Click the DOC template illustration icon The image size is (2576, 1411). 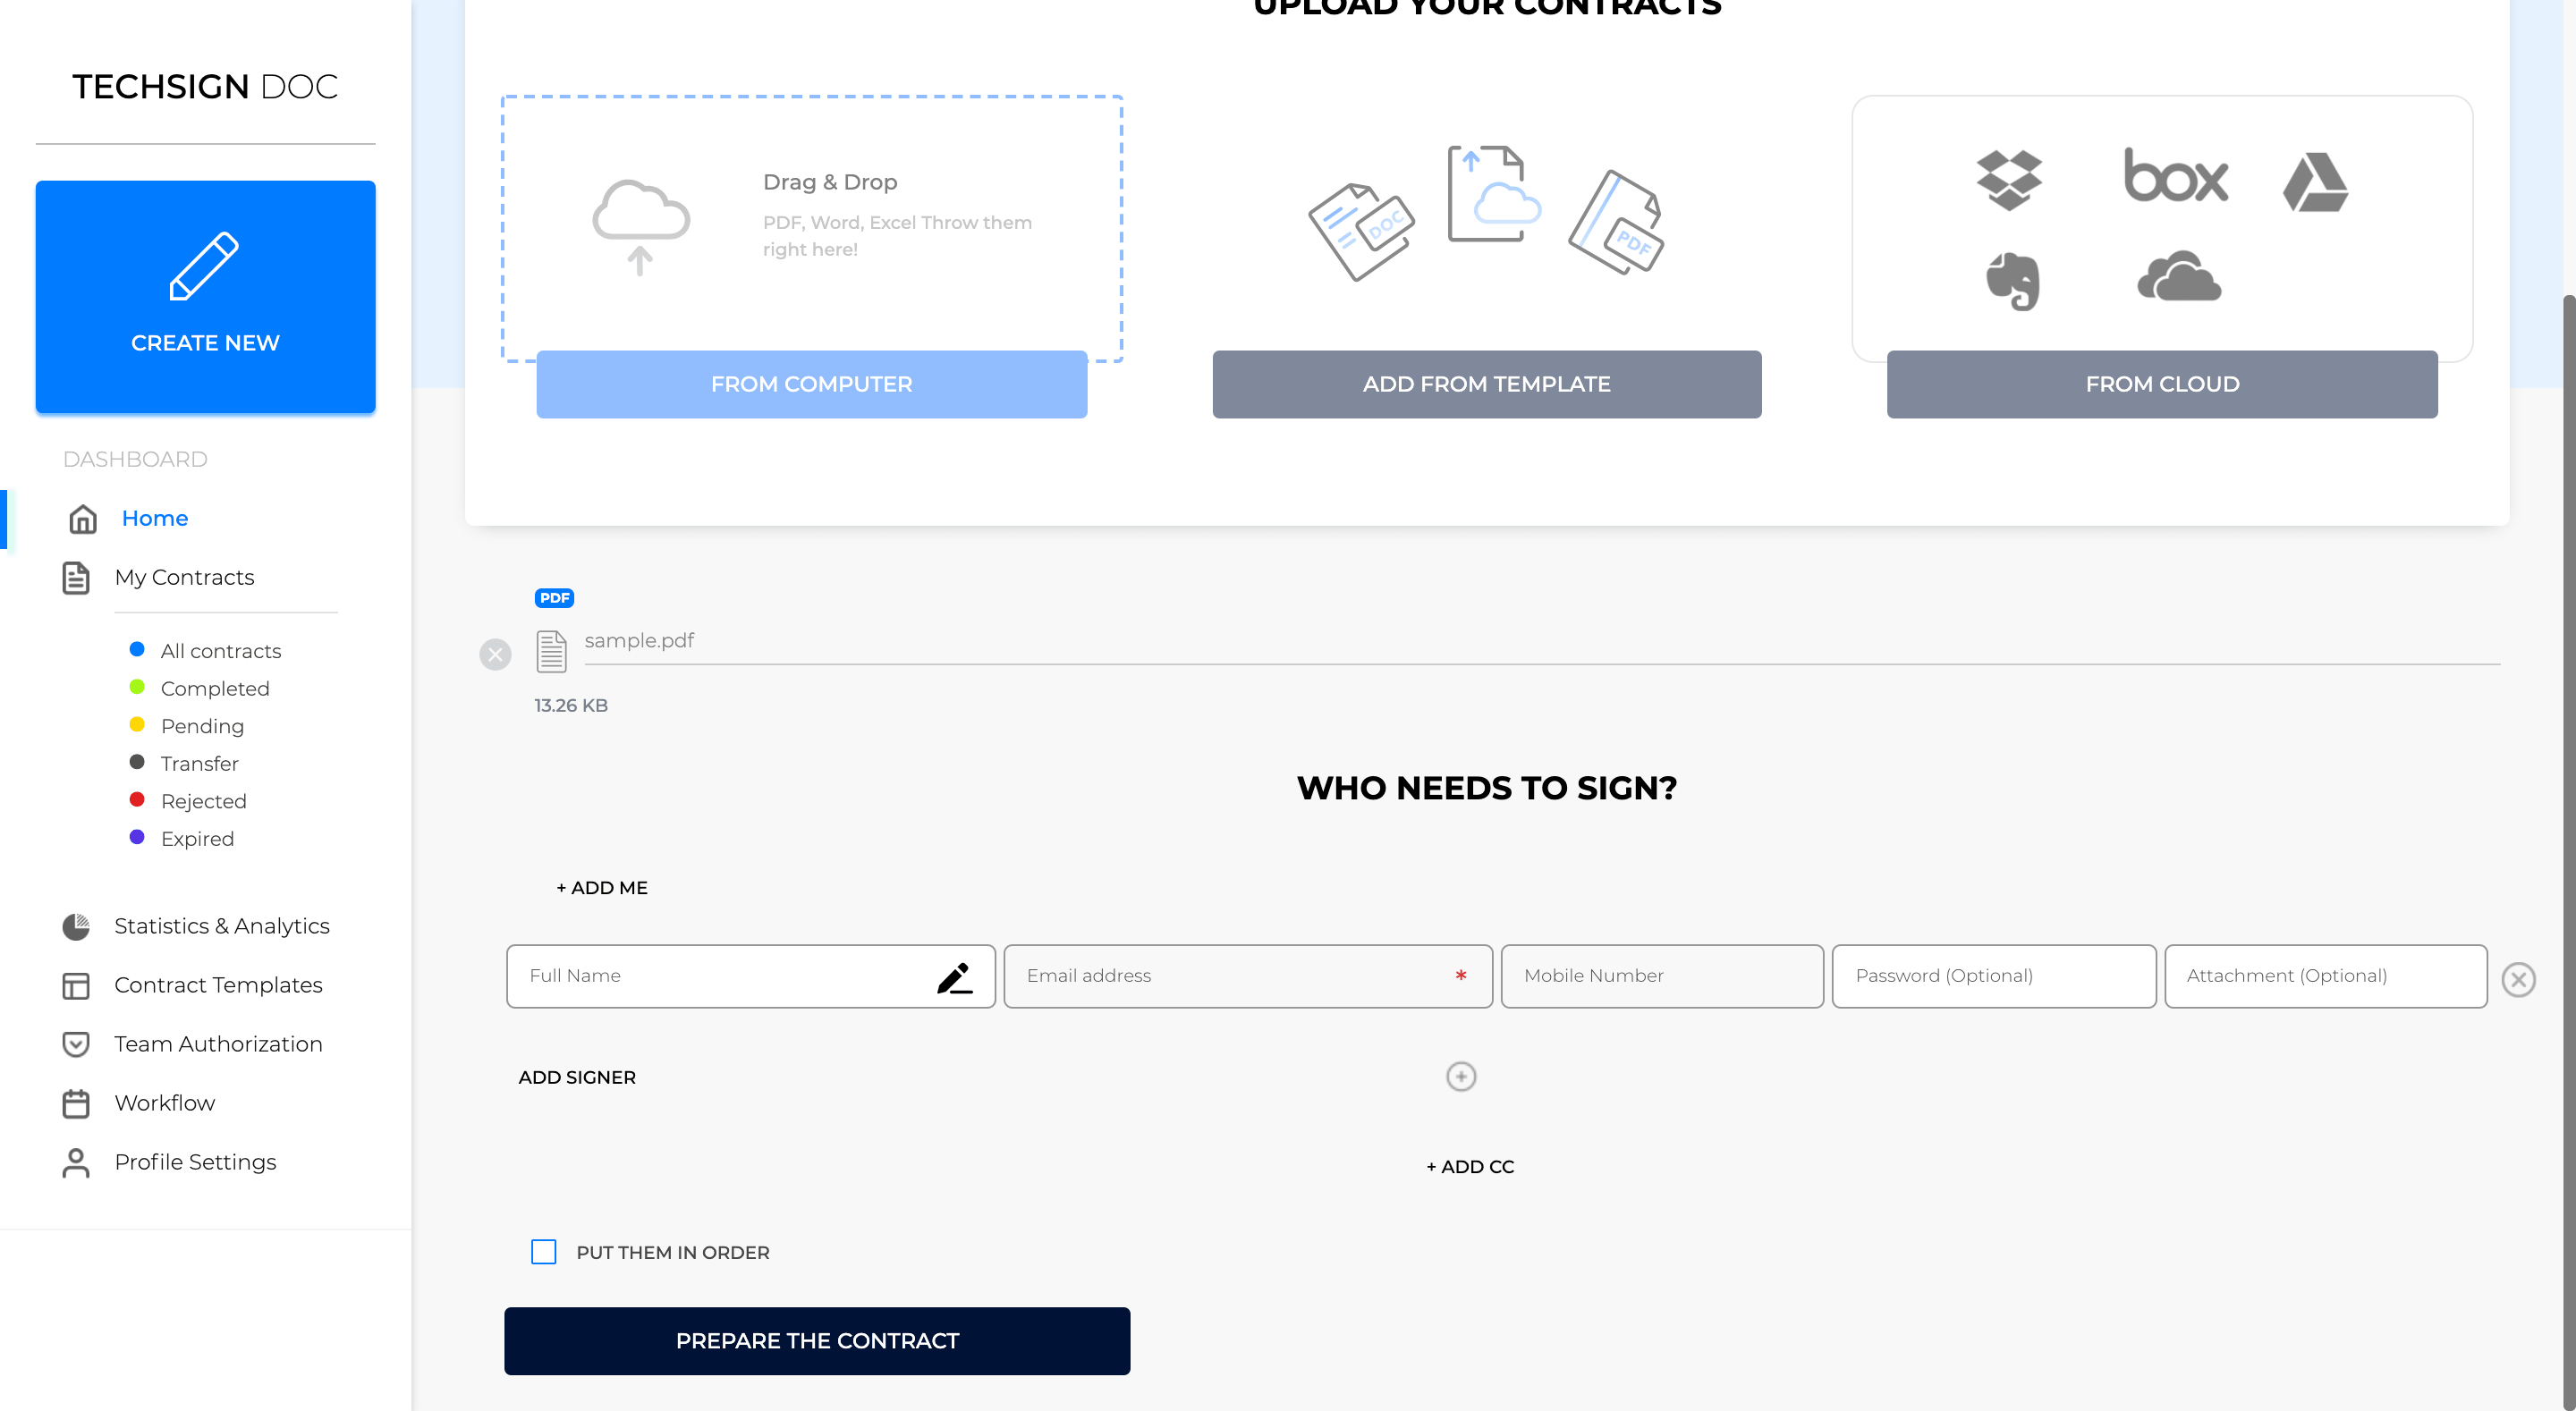pos(1362,232)
